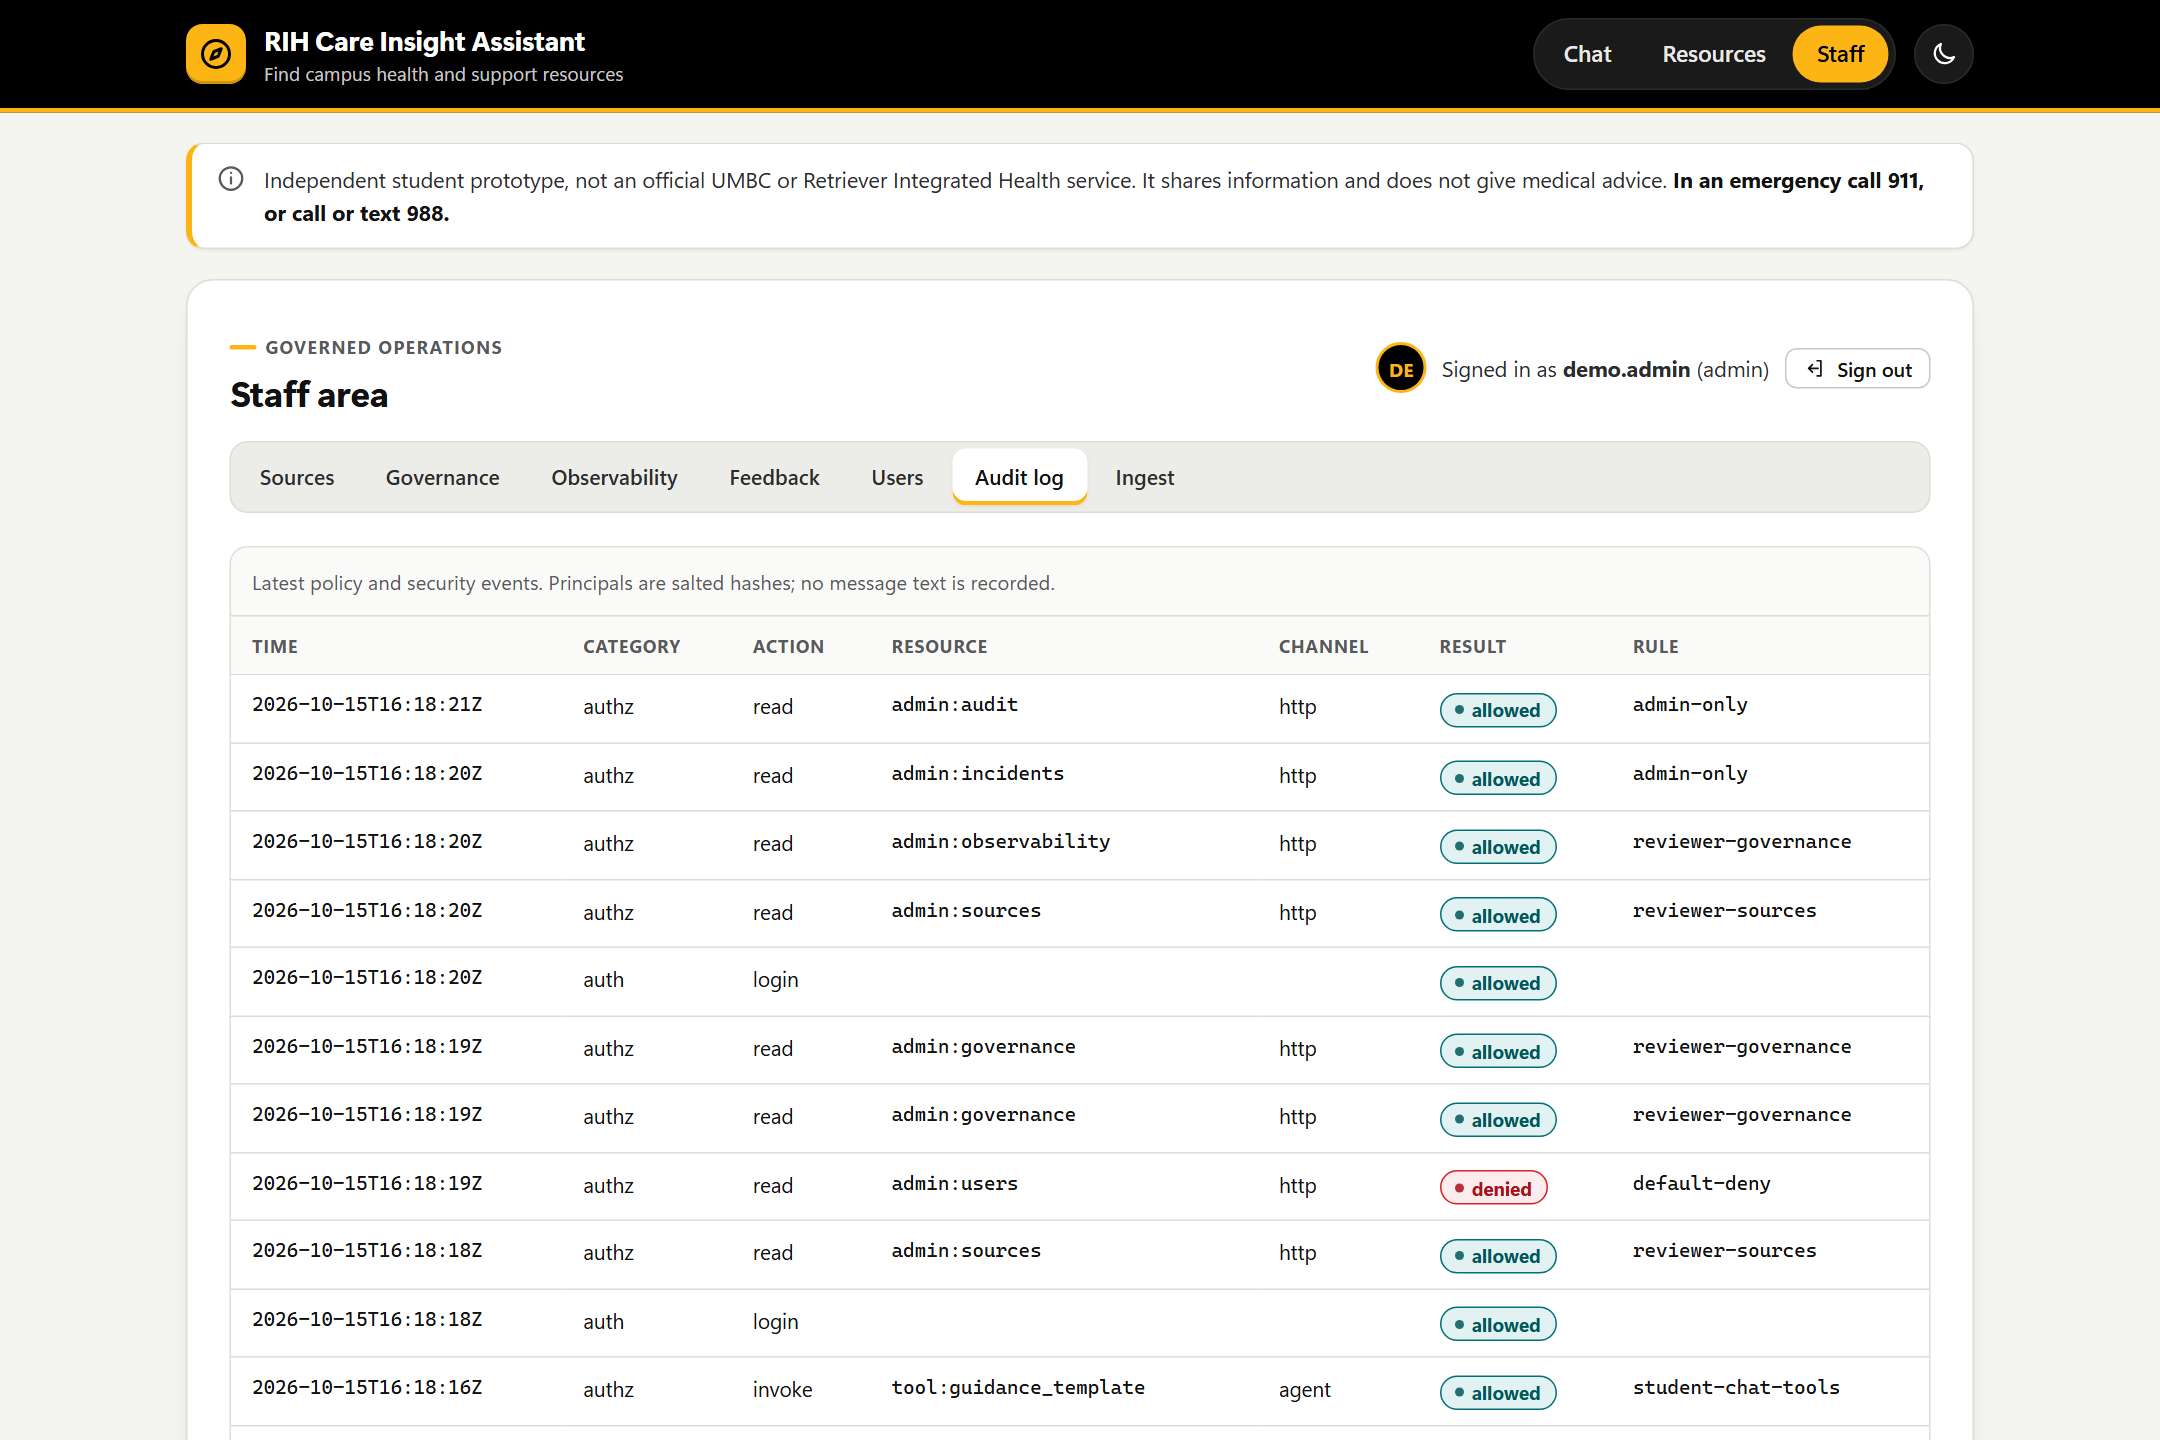
Task: Click the info icon in the disclaimer banner
Action: click(231, 179)
